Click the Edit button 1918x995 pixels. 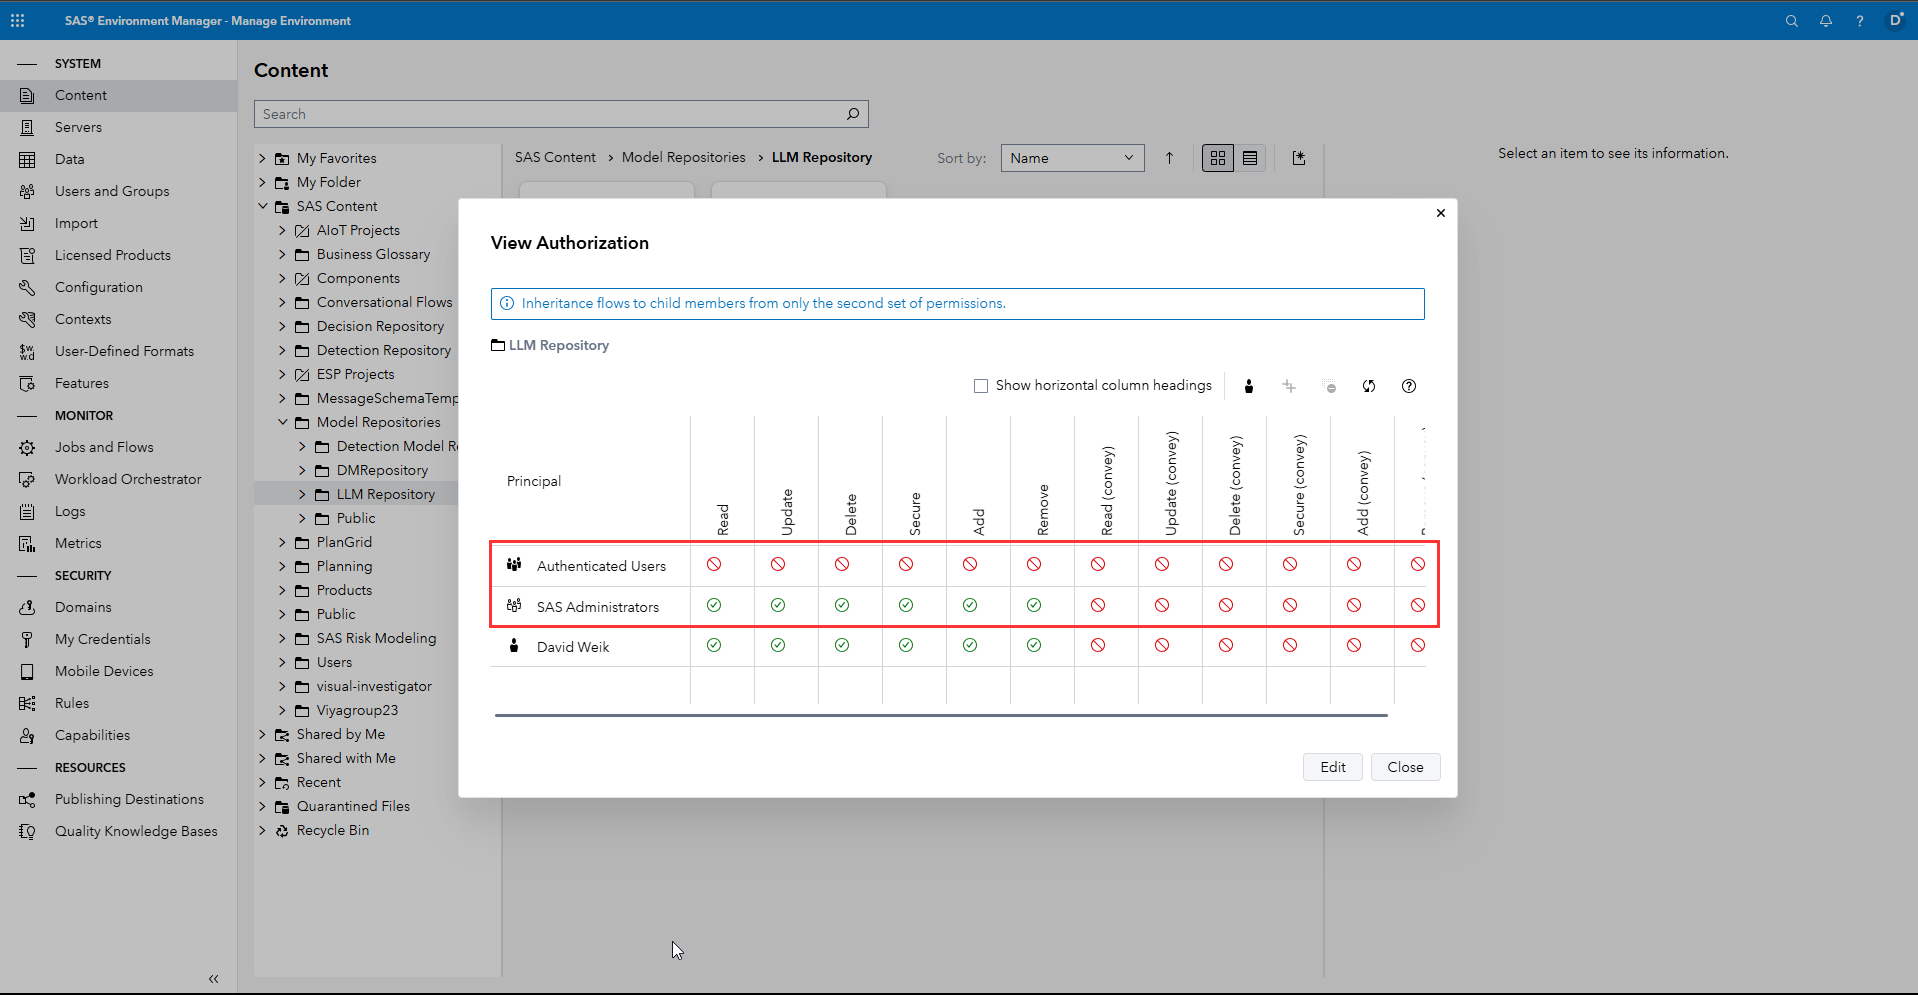coord(1332,767)
